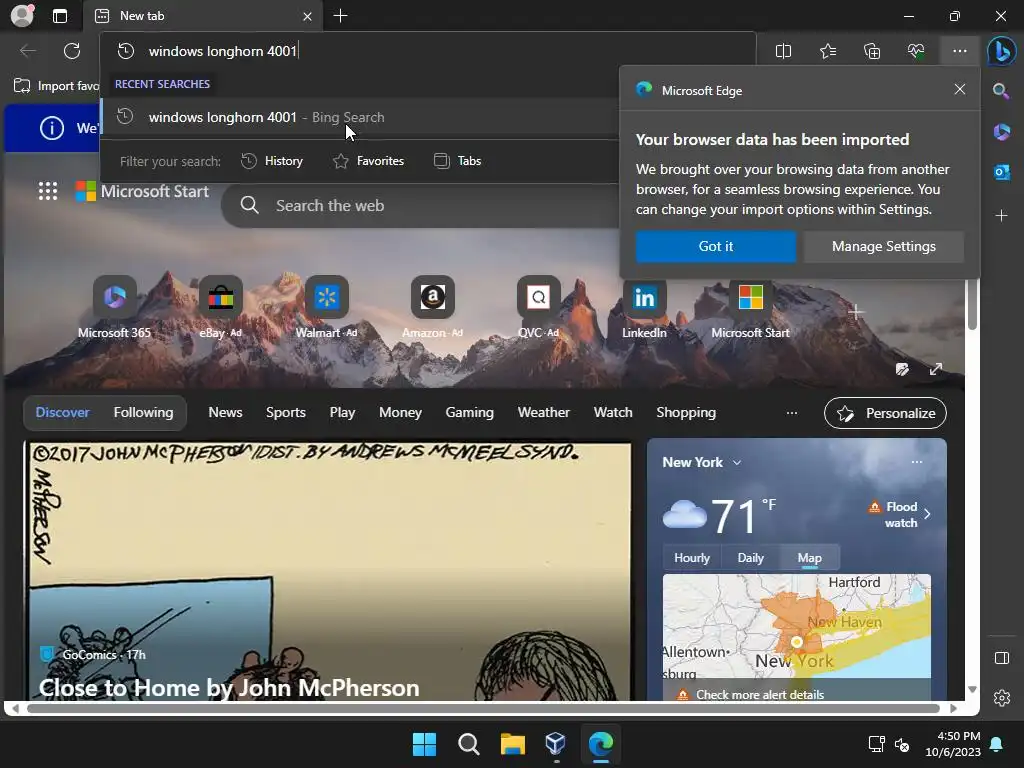Open Settings and more ellipsis menu
Image resolution: width=1024 pixels, height=768 pixels.
coord(959,51)
